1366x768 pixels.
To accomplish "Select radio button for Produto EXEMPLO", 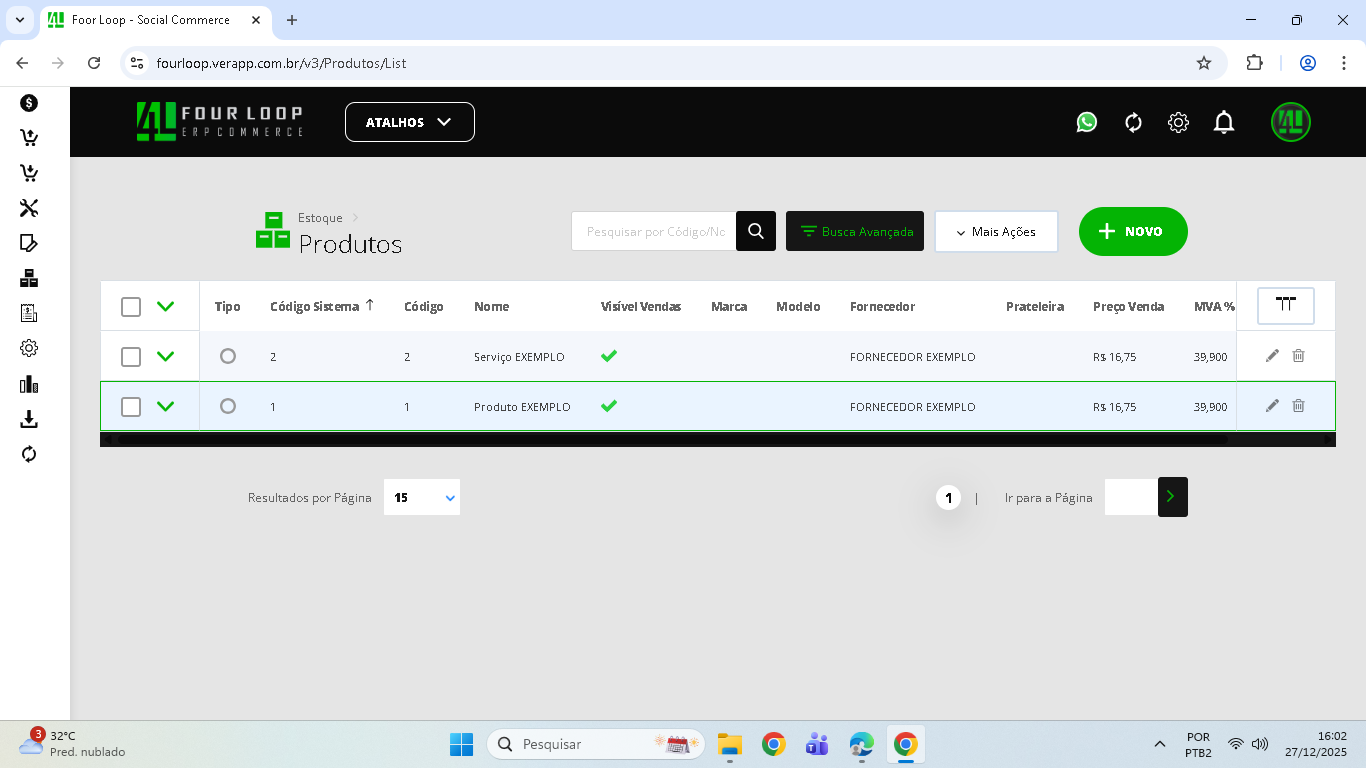I will [x=228, y=406].
